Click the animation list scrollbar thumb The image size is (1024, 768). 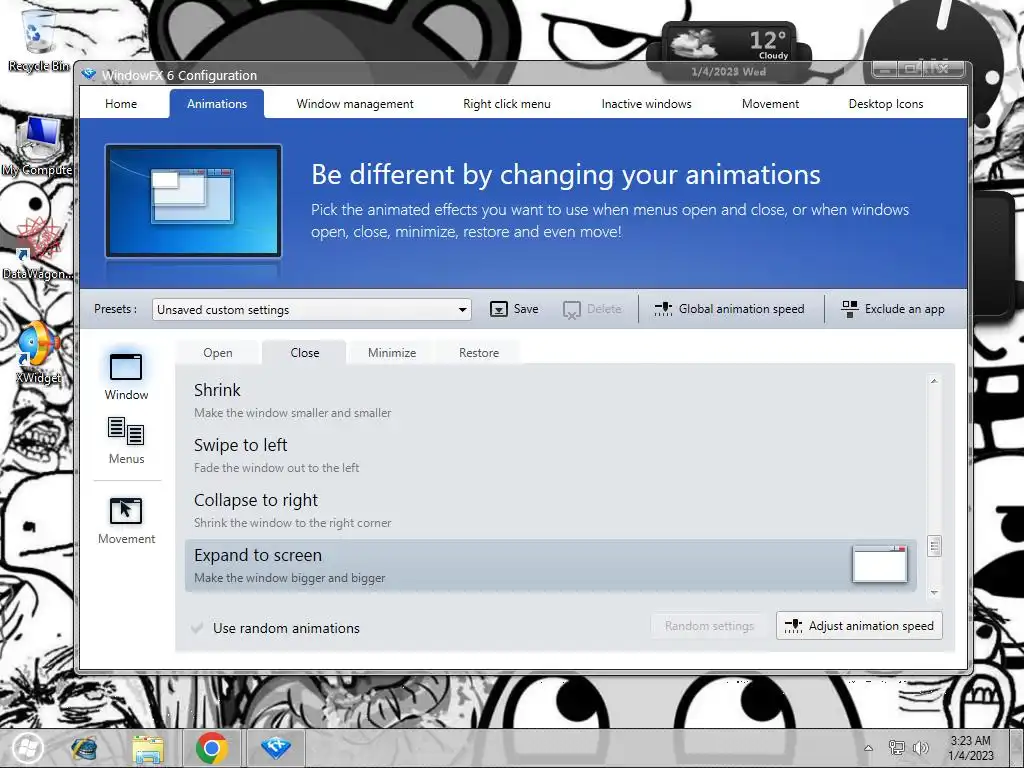(x=934, y=546)
